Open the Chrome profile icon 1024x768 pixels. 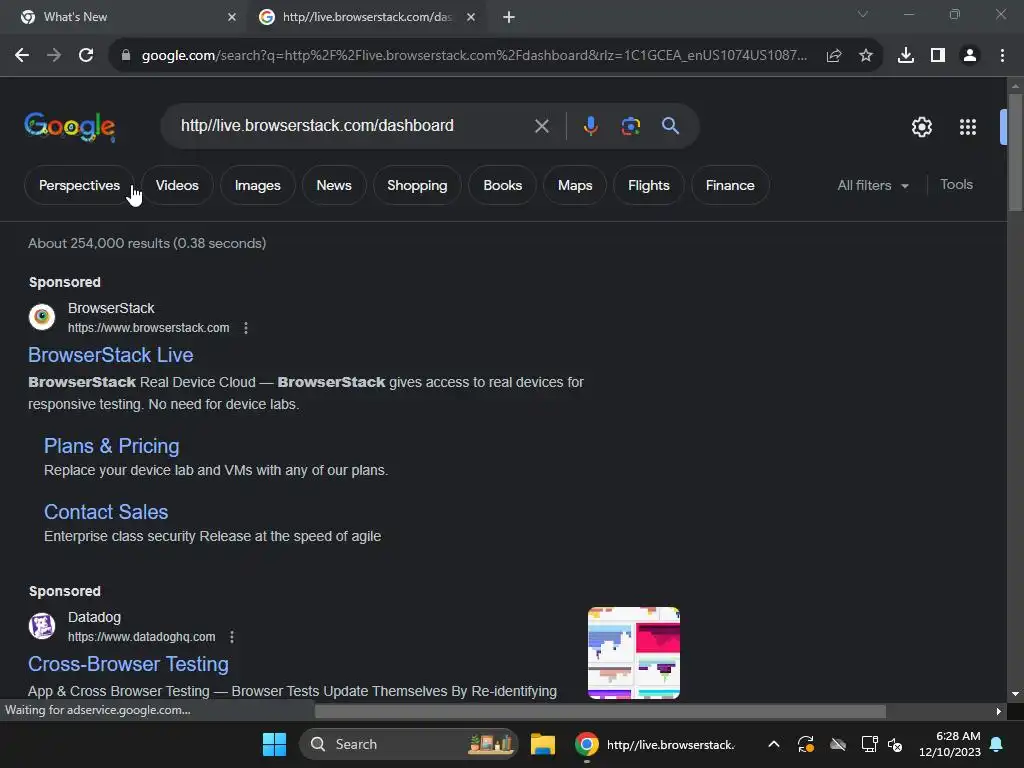[x=969, y=56]
